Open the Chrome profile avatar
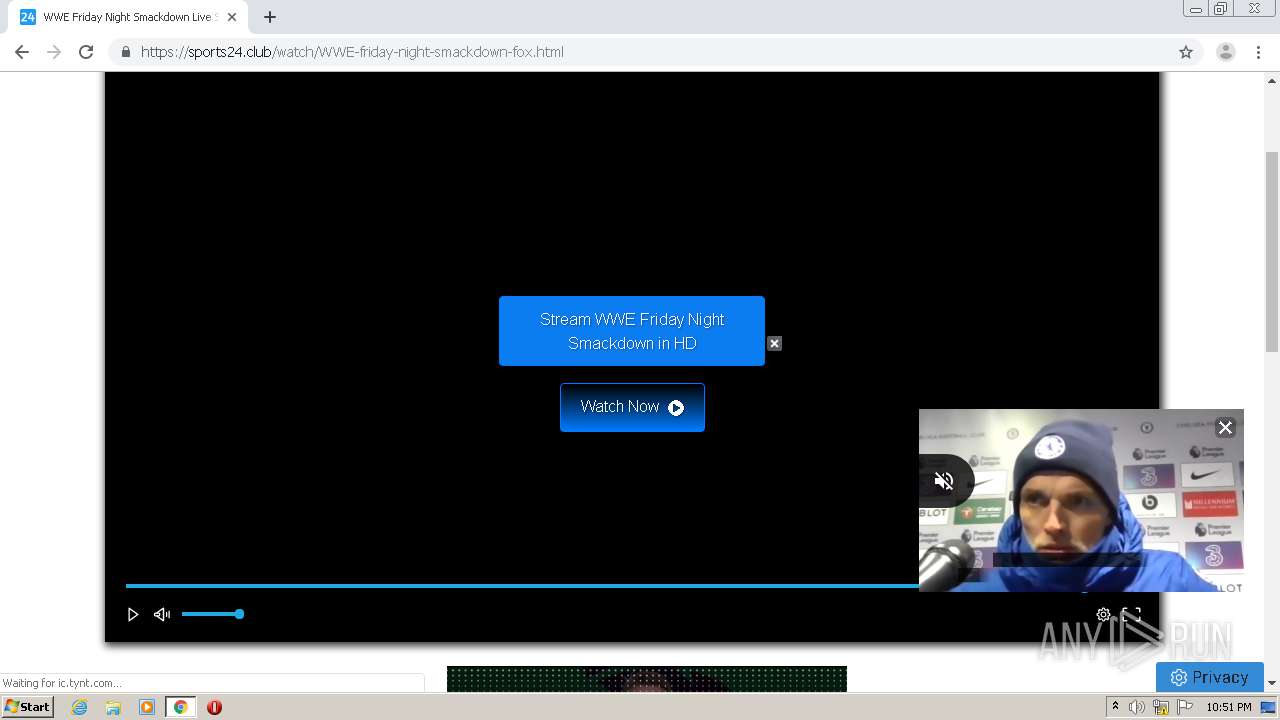1280x720 pixels. (x=1225, y=52)
